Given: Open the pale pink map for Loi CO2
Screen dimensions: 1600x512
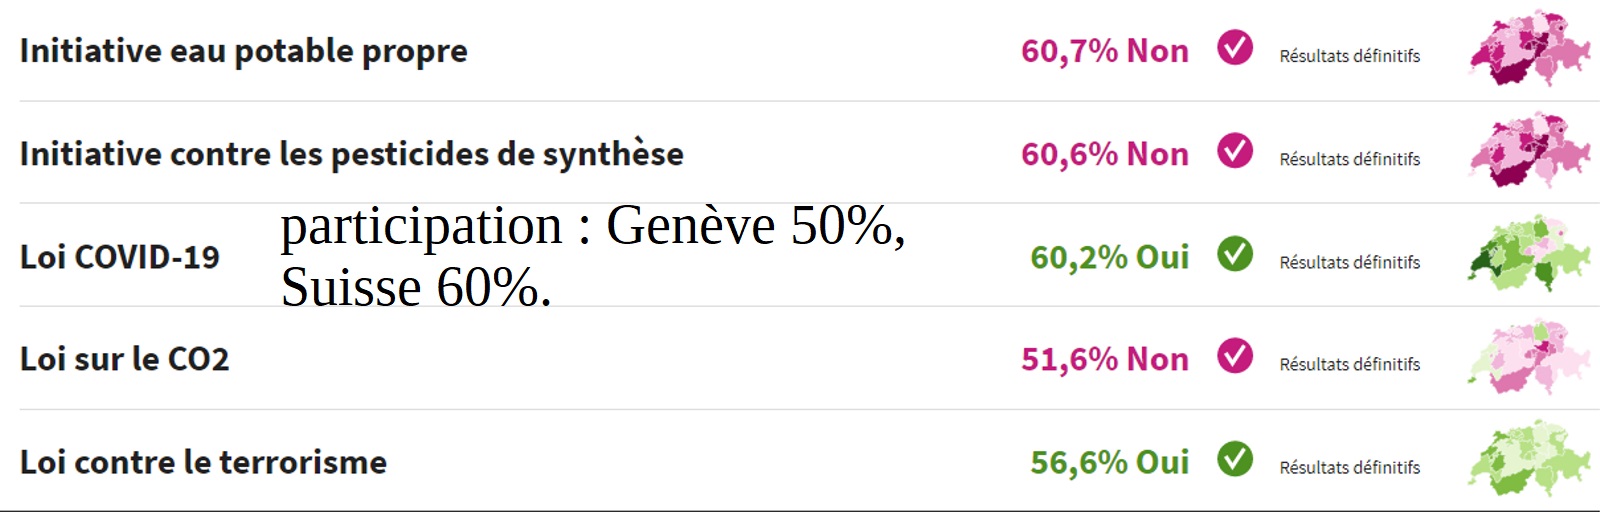Looking at the screenshot, I should (x=1529, y=357).
